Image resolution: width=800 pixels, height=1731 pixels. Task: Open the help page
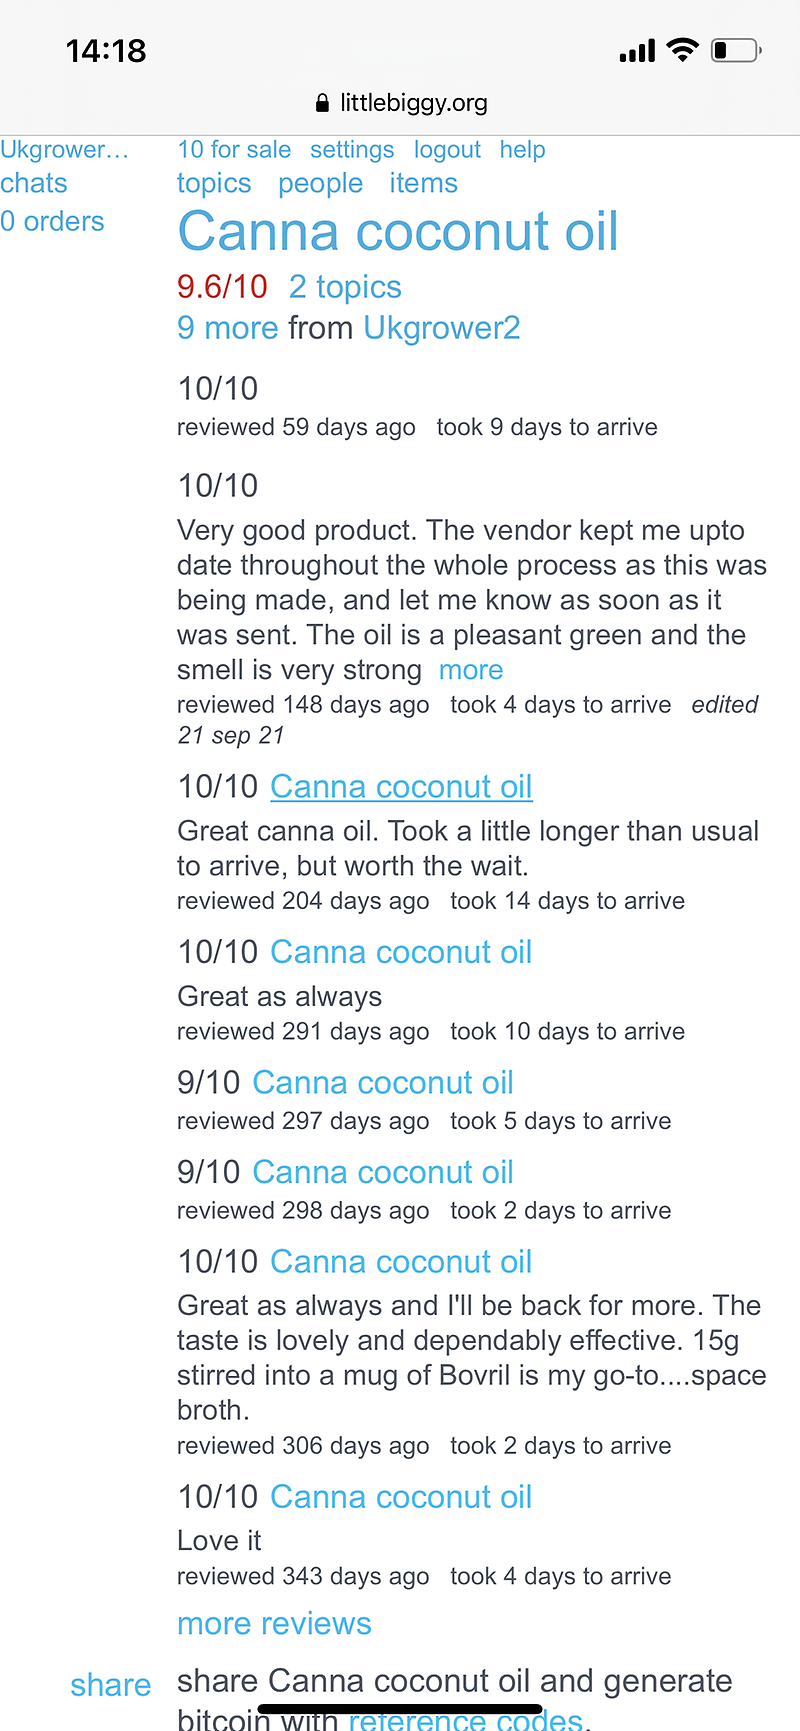click(522, 150)
